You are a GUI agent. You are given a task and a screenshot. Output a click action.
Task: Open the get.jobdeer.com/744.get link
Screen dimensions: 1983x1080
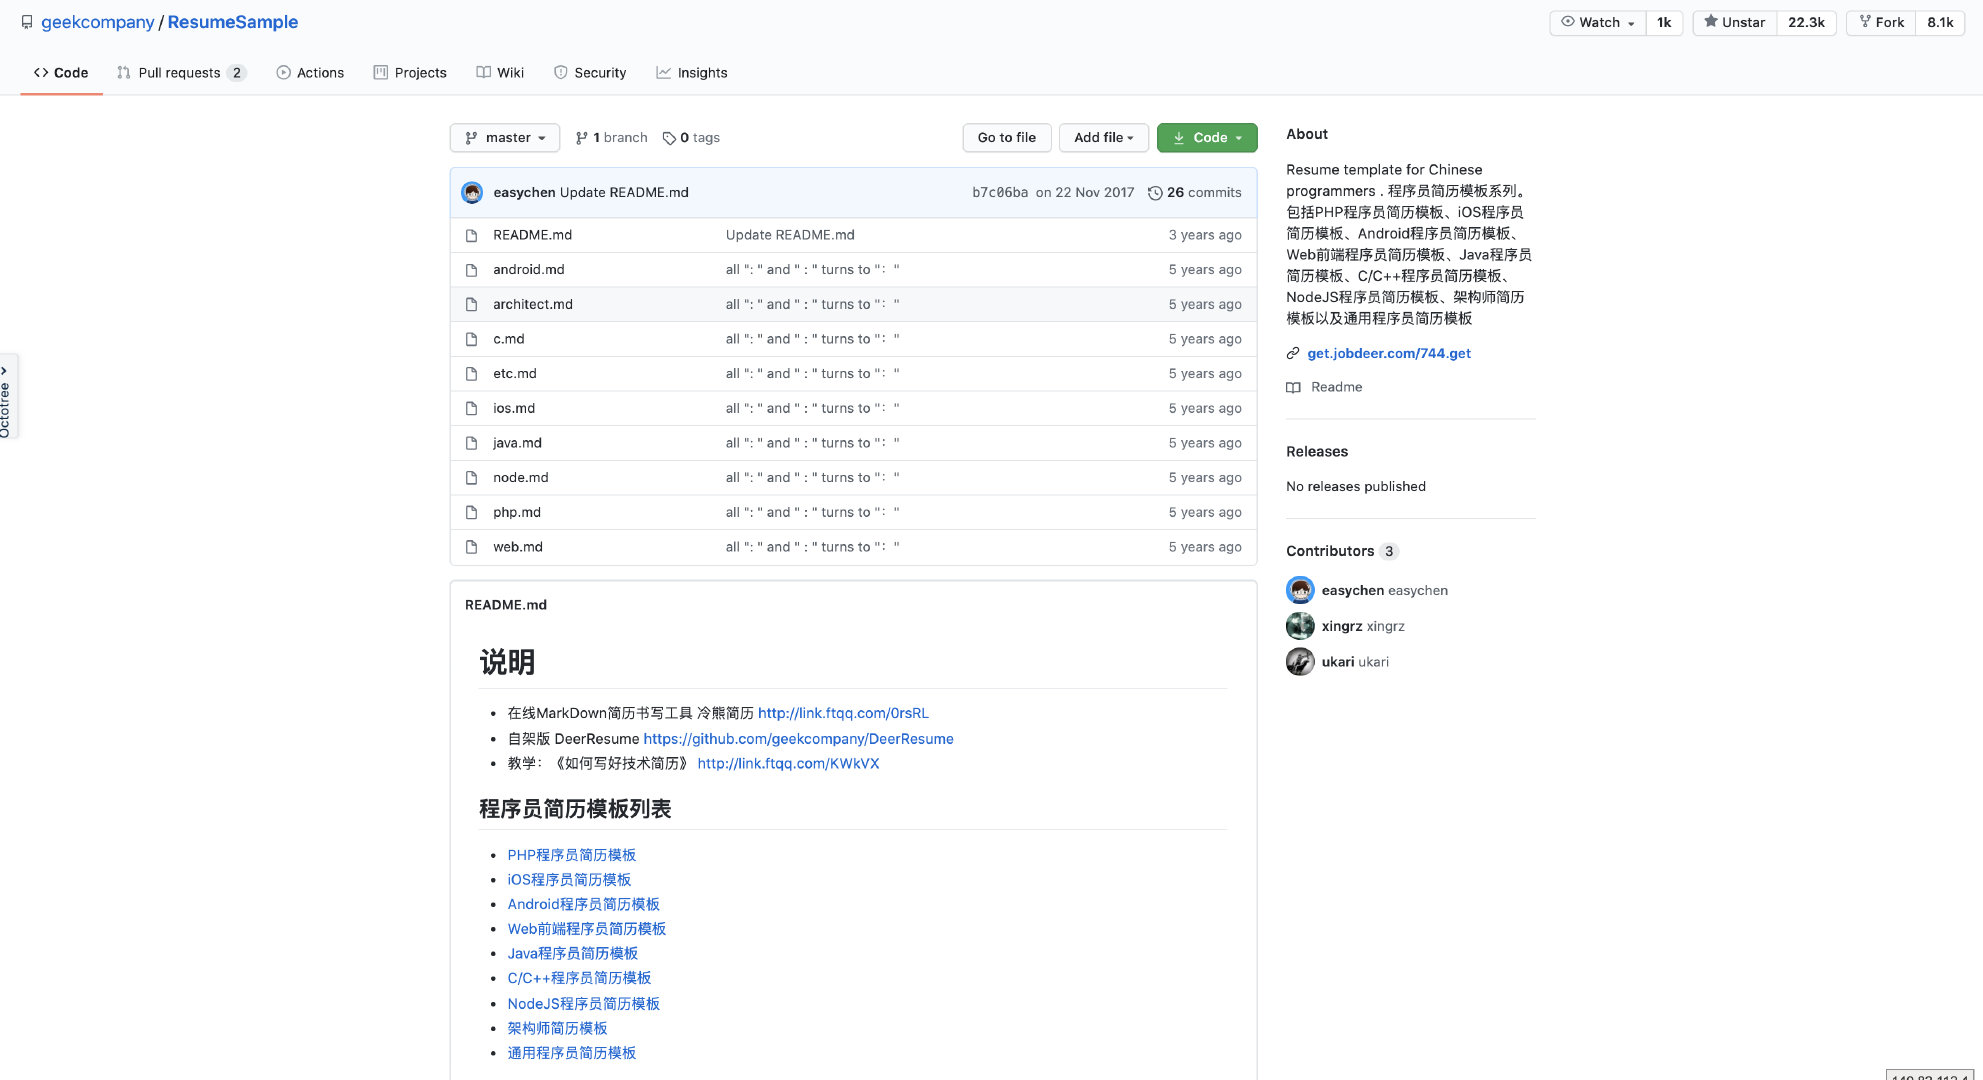1388,353
